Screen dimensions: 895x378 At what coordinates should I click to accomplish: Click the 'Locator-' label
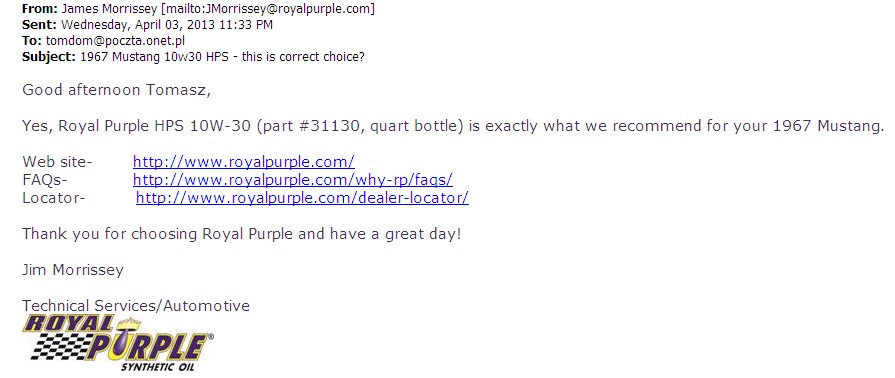pyautogui.click(x=54, y=199)
